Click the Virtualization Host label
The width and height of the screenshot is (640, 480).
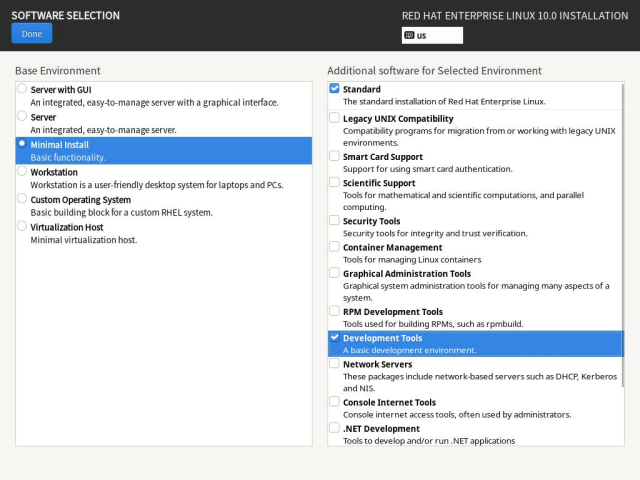(x=67, y=227)
